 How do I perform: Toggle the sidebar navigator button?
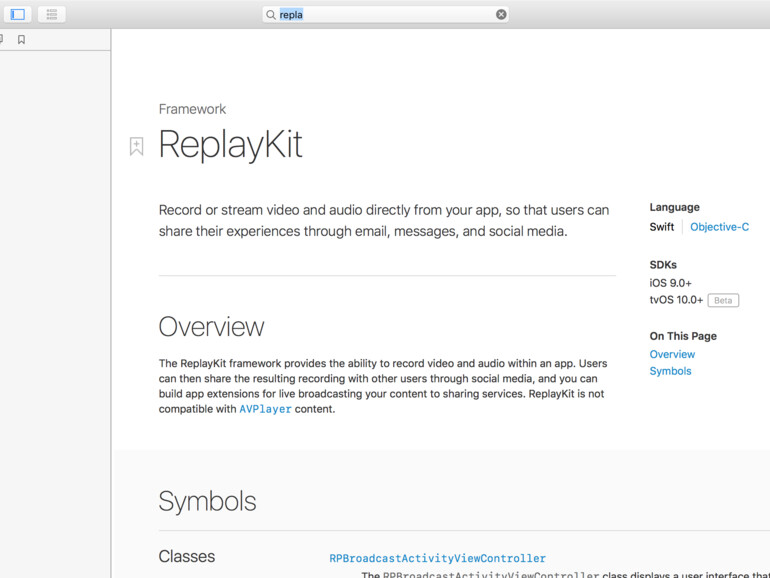[18, 14]
